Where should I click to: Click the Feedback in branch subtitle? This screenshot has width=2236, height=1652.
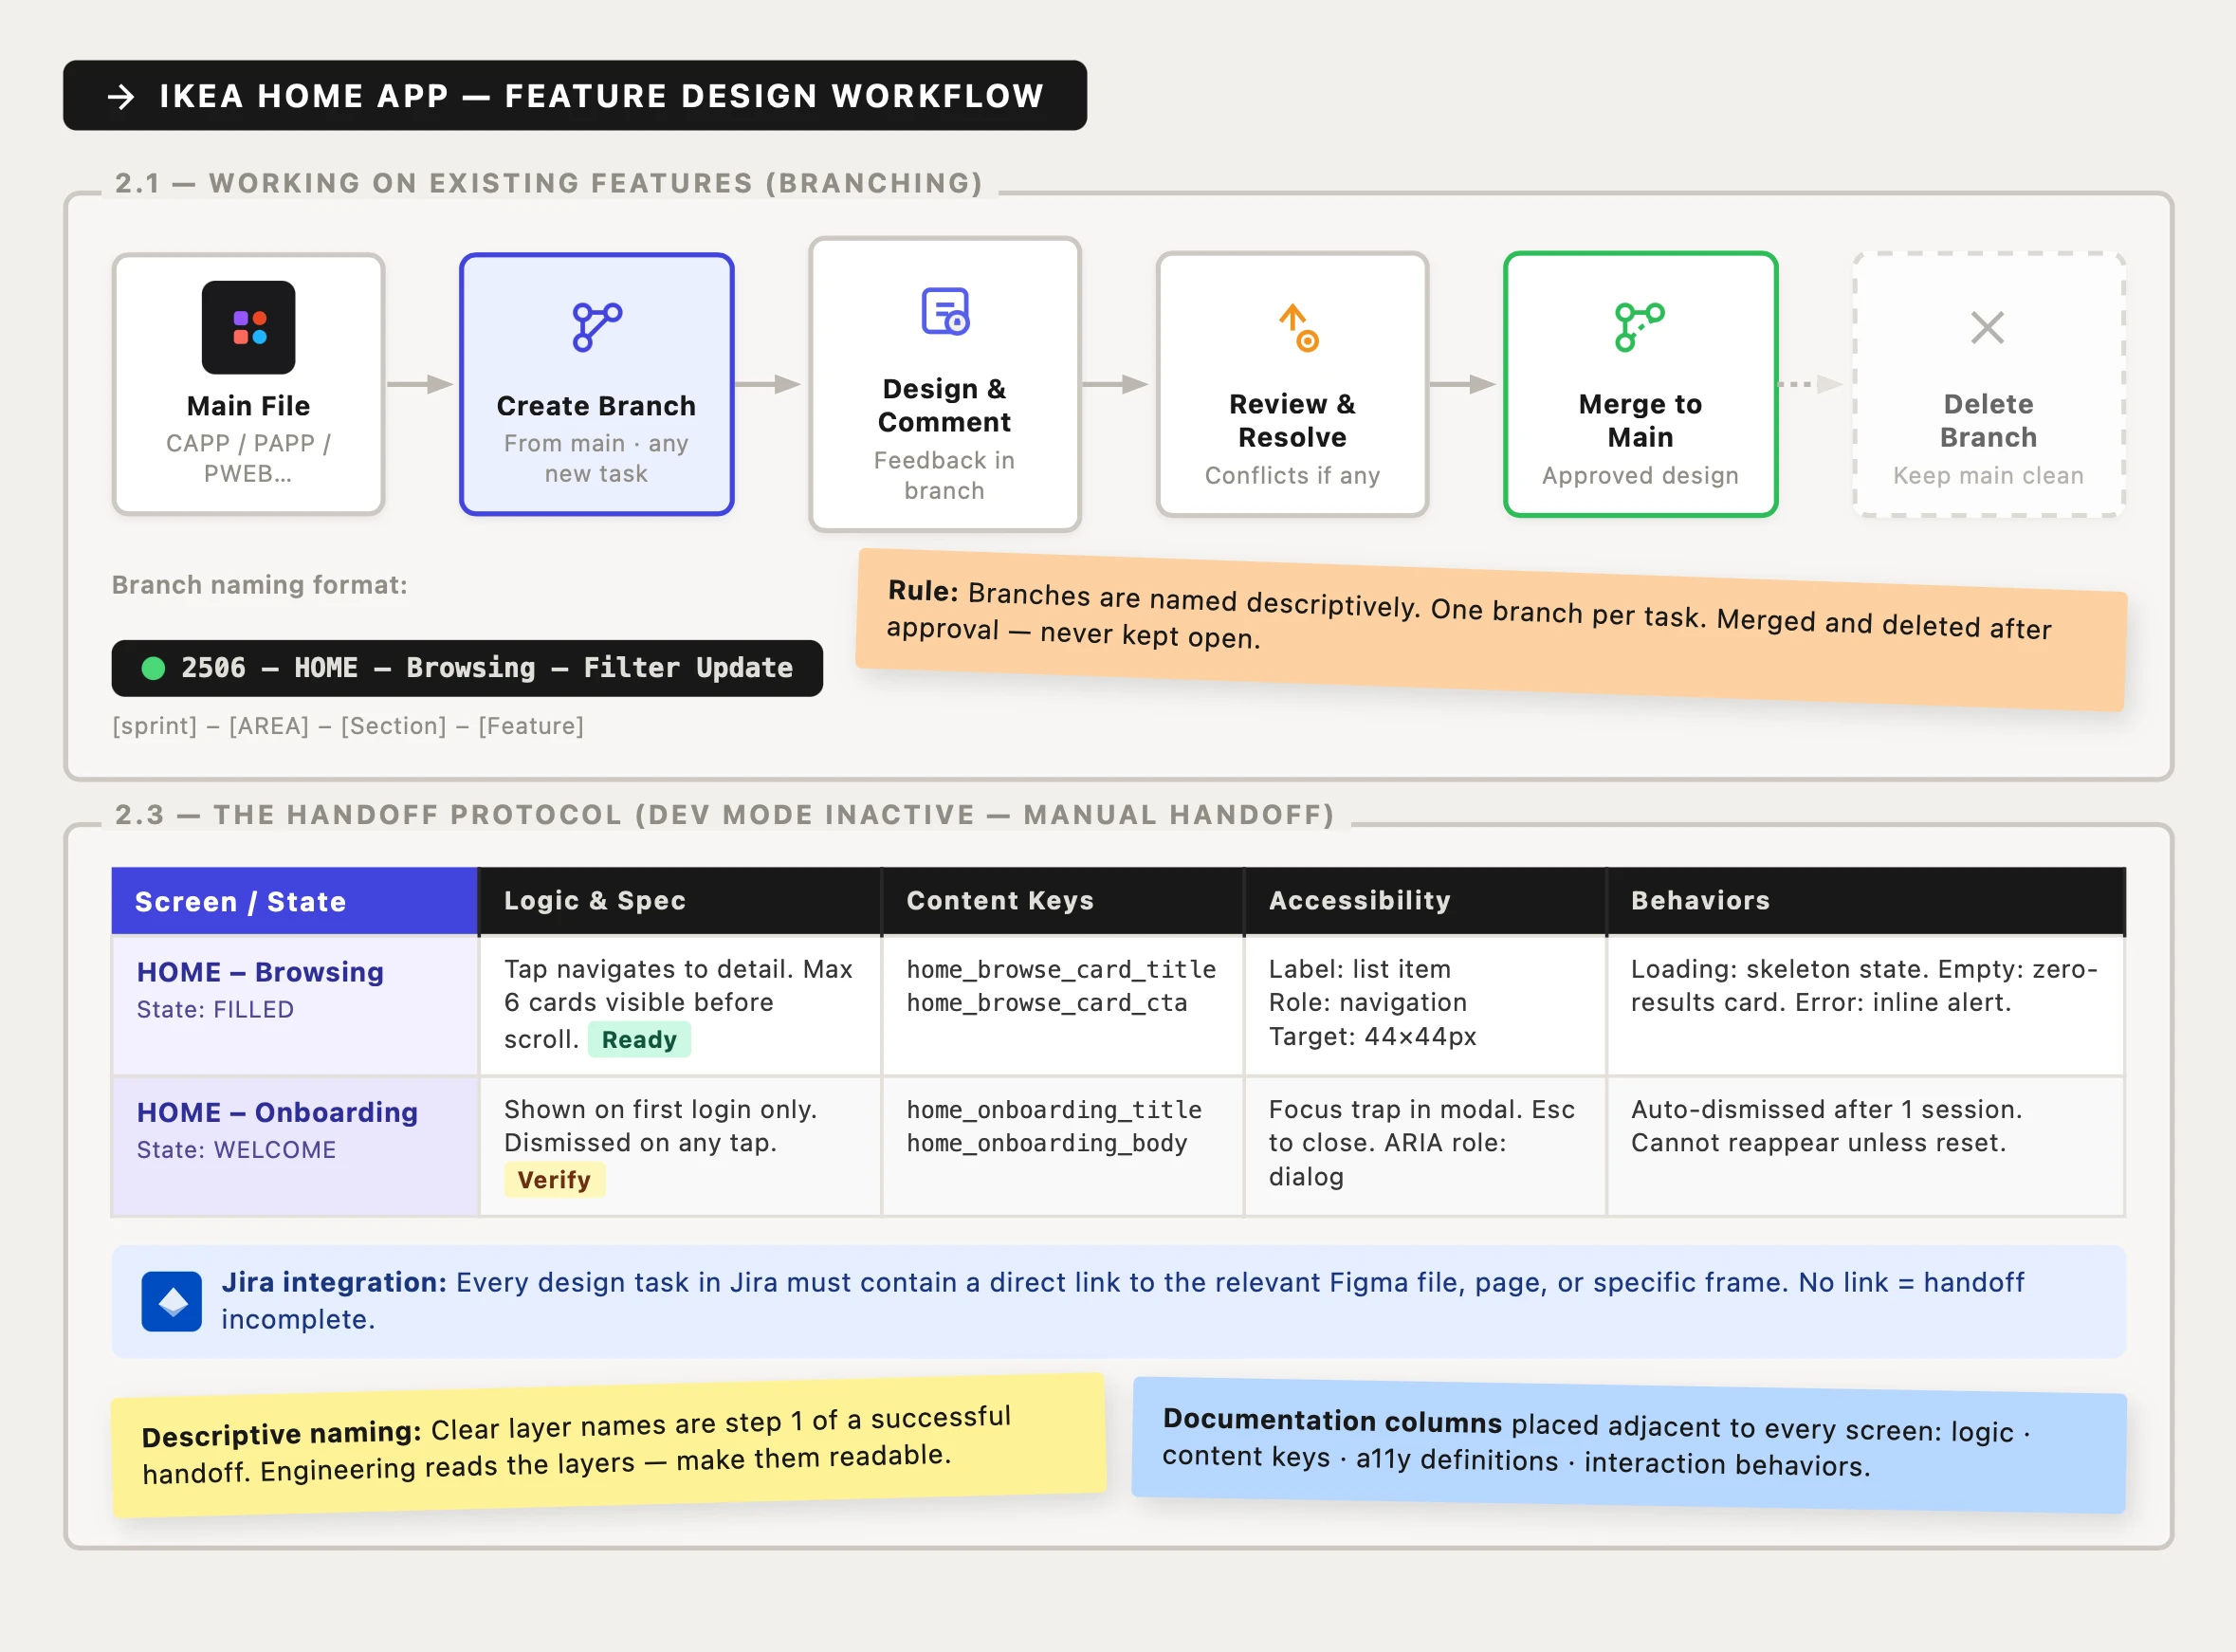(x=944, y=475)
